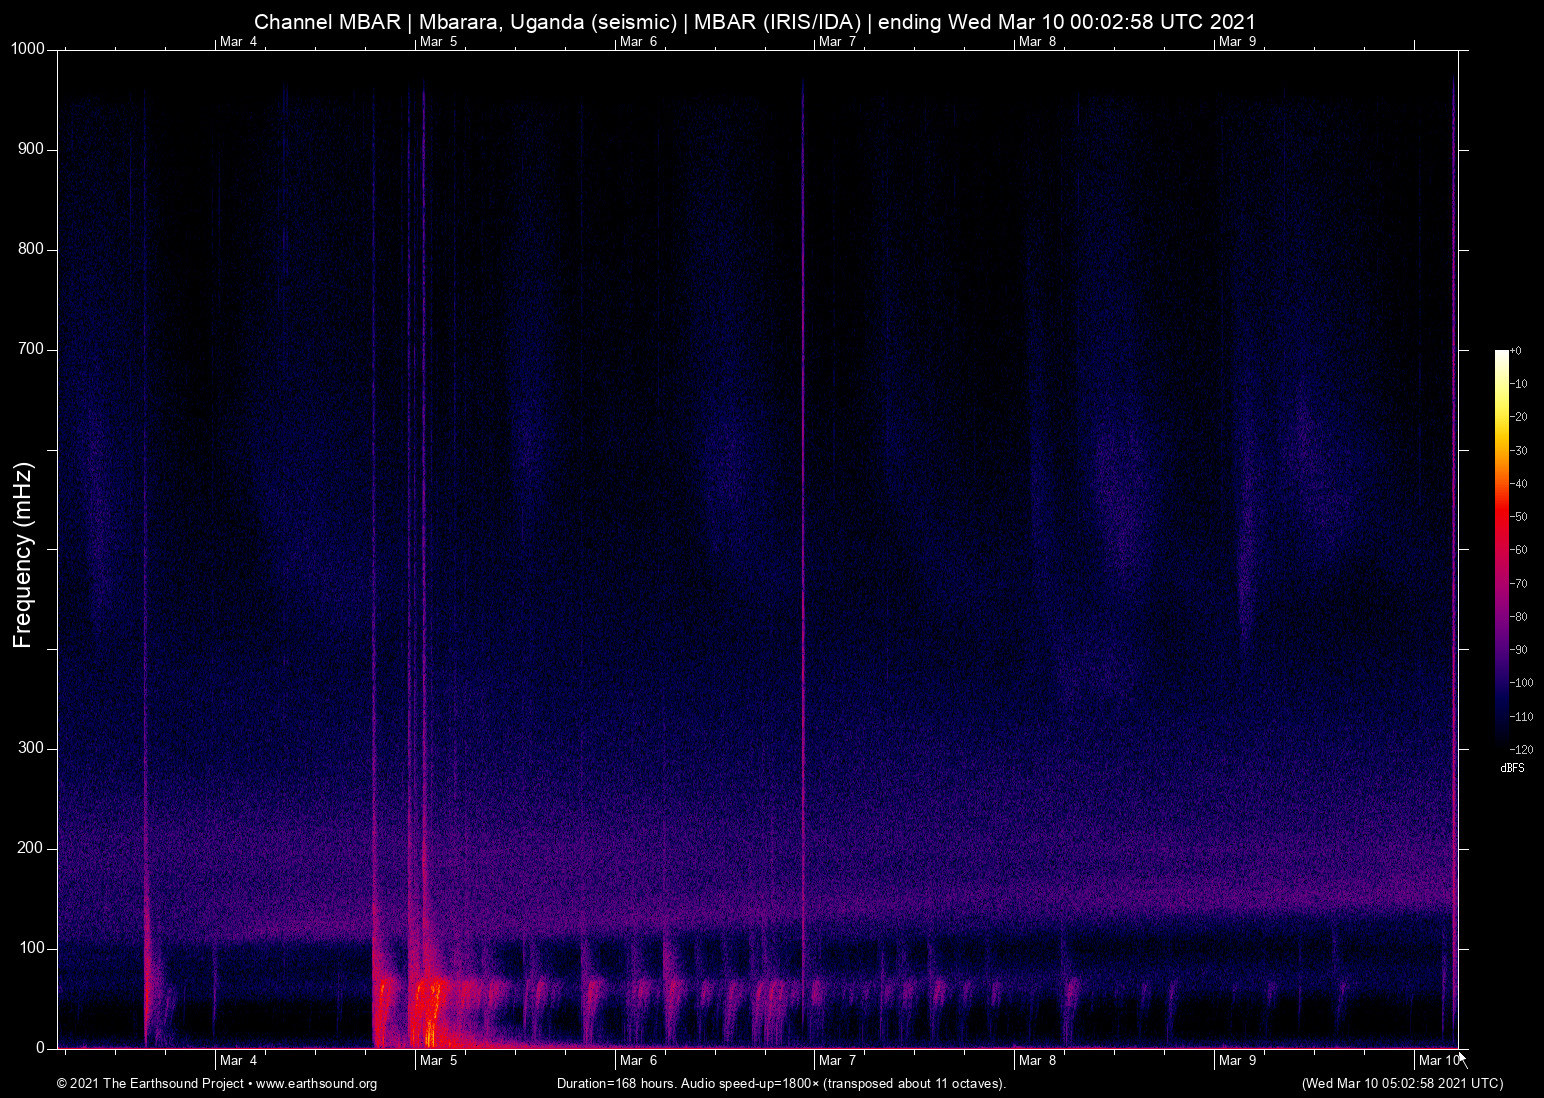
Task: Click the Mar 9 label on top axis
Action: point(1237,42)
